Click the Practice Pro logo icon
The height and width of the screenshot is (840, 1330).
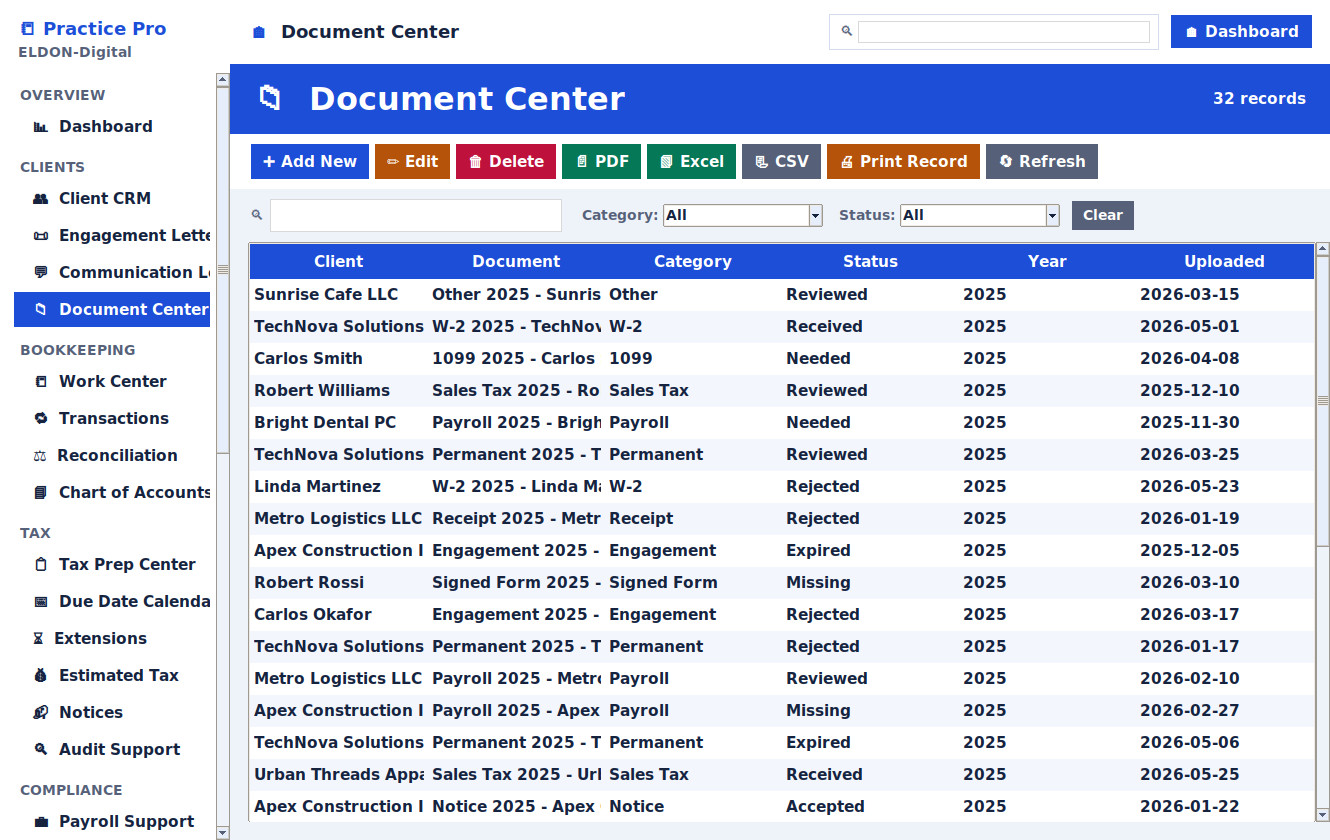[27, 29]
